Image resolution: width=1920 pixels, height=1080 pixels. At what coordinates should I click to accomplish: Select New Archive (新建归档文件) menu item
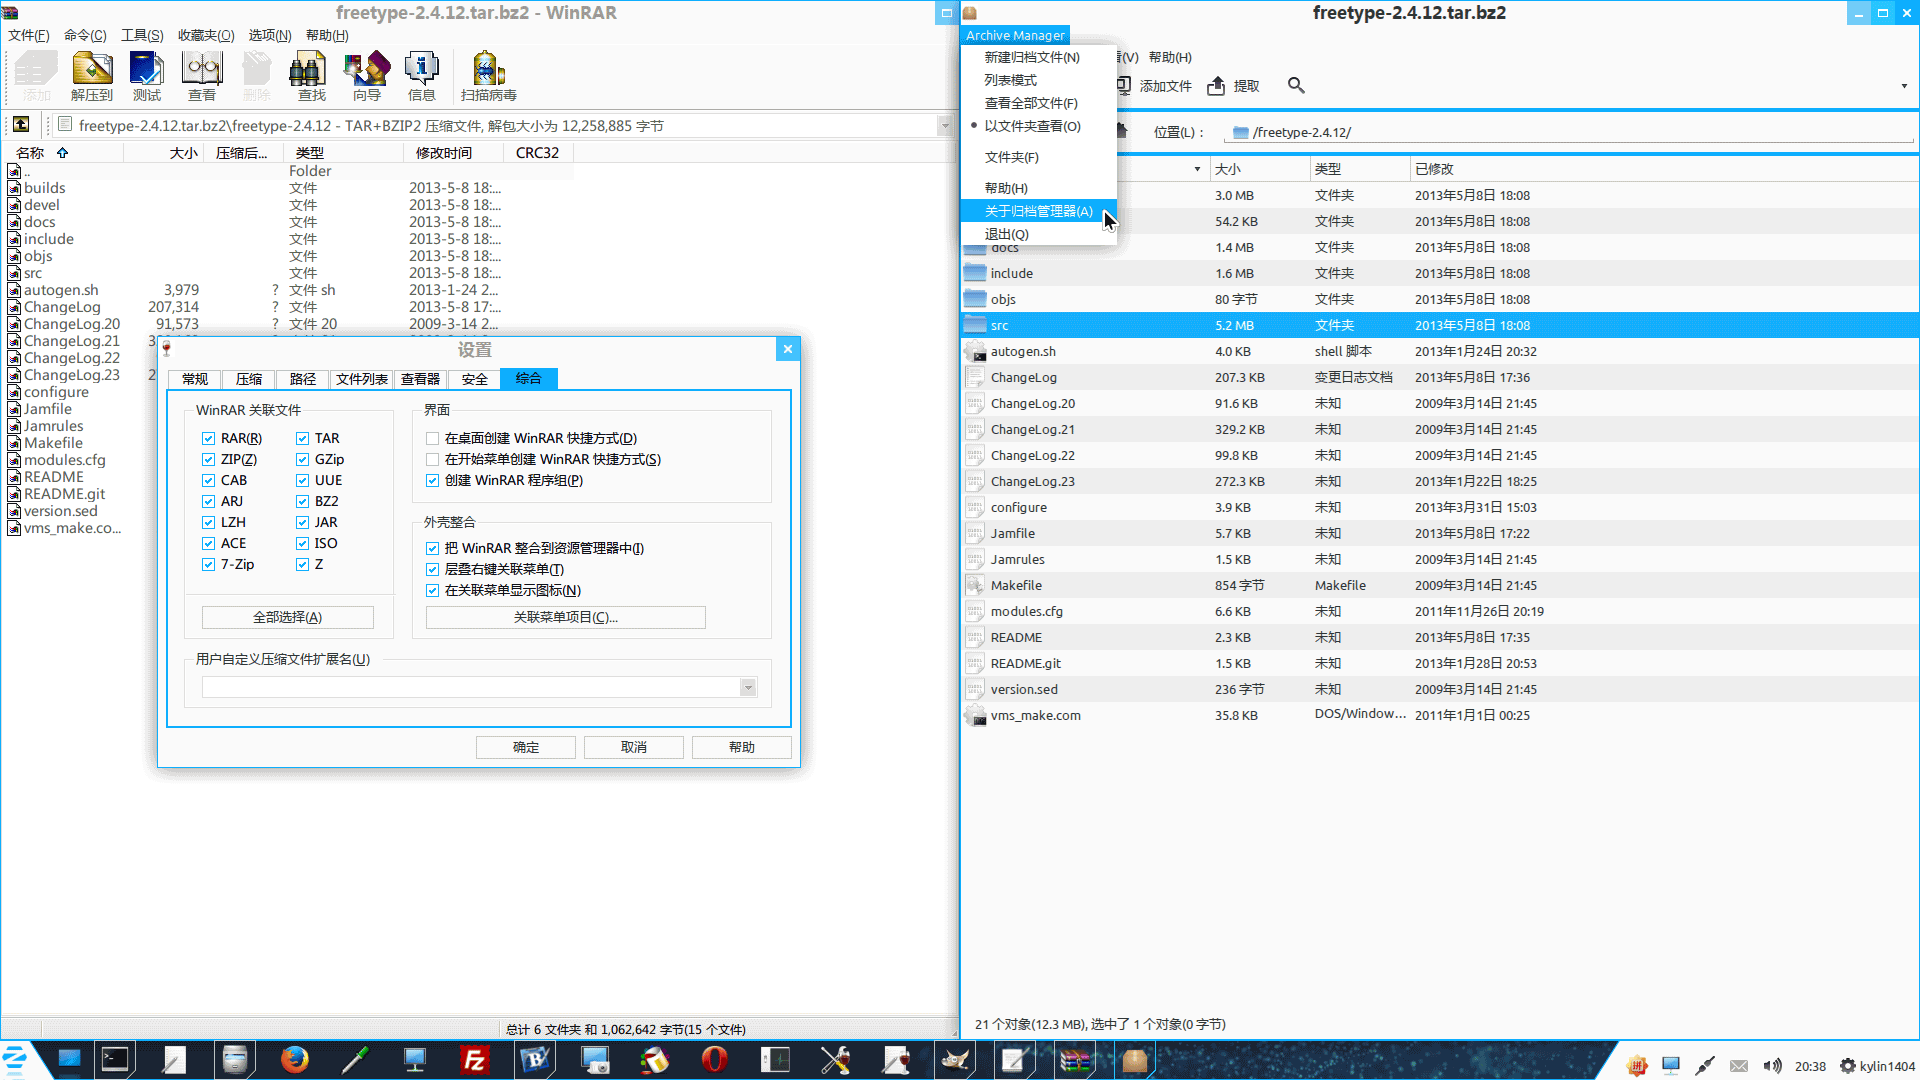tap(1038, 57)
